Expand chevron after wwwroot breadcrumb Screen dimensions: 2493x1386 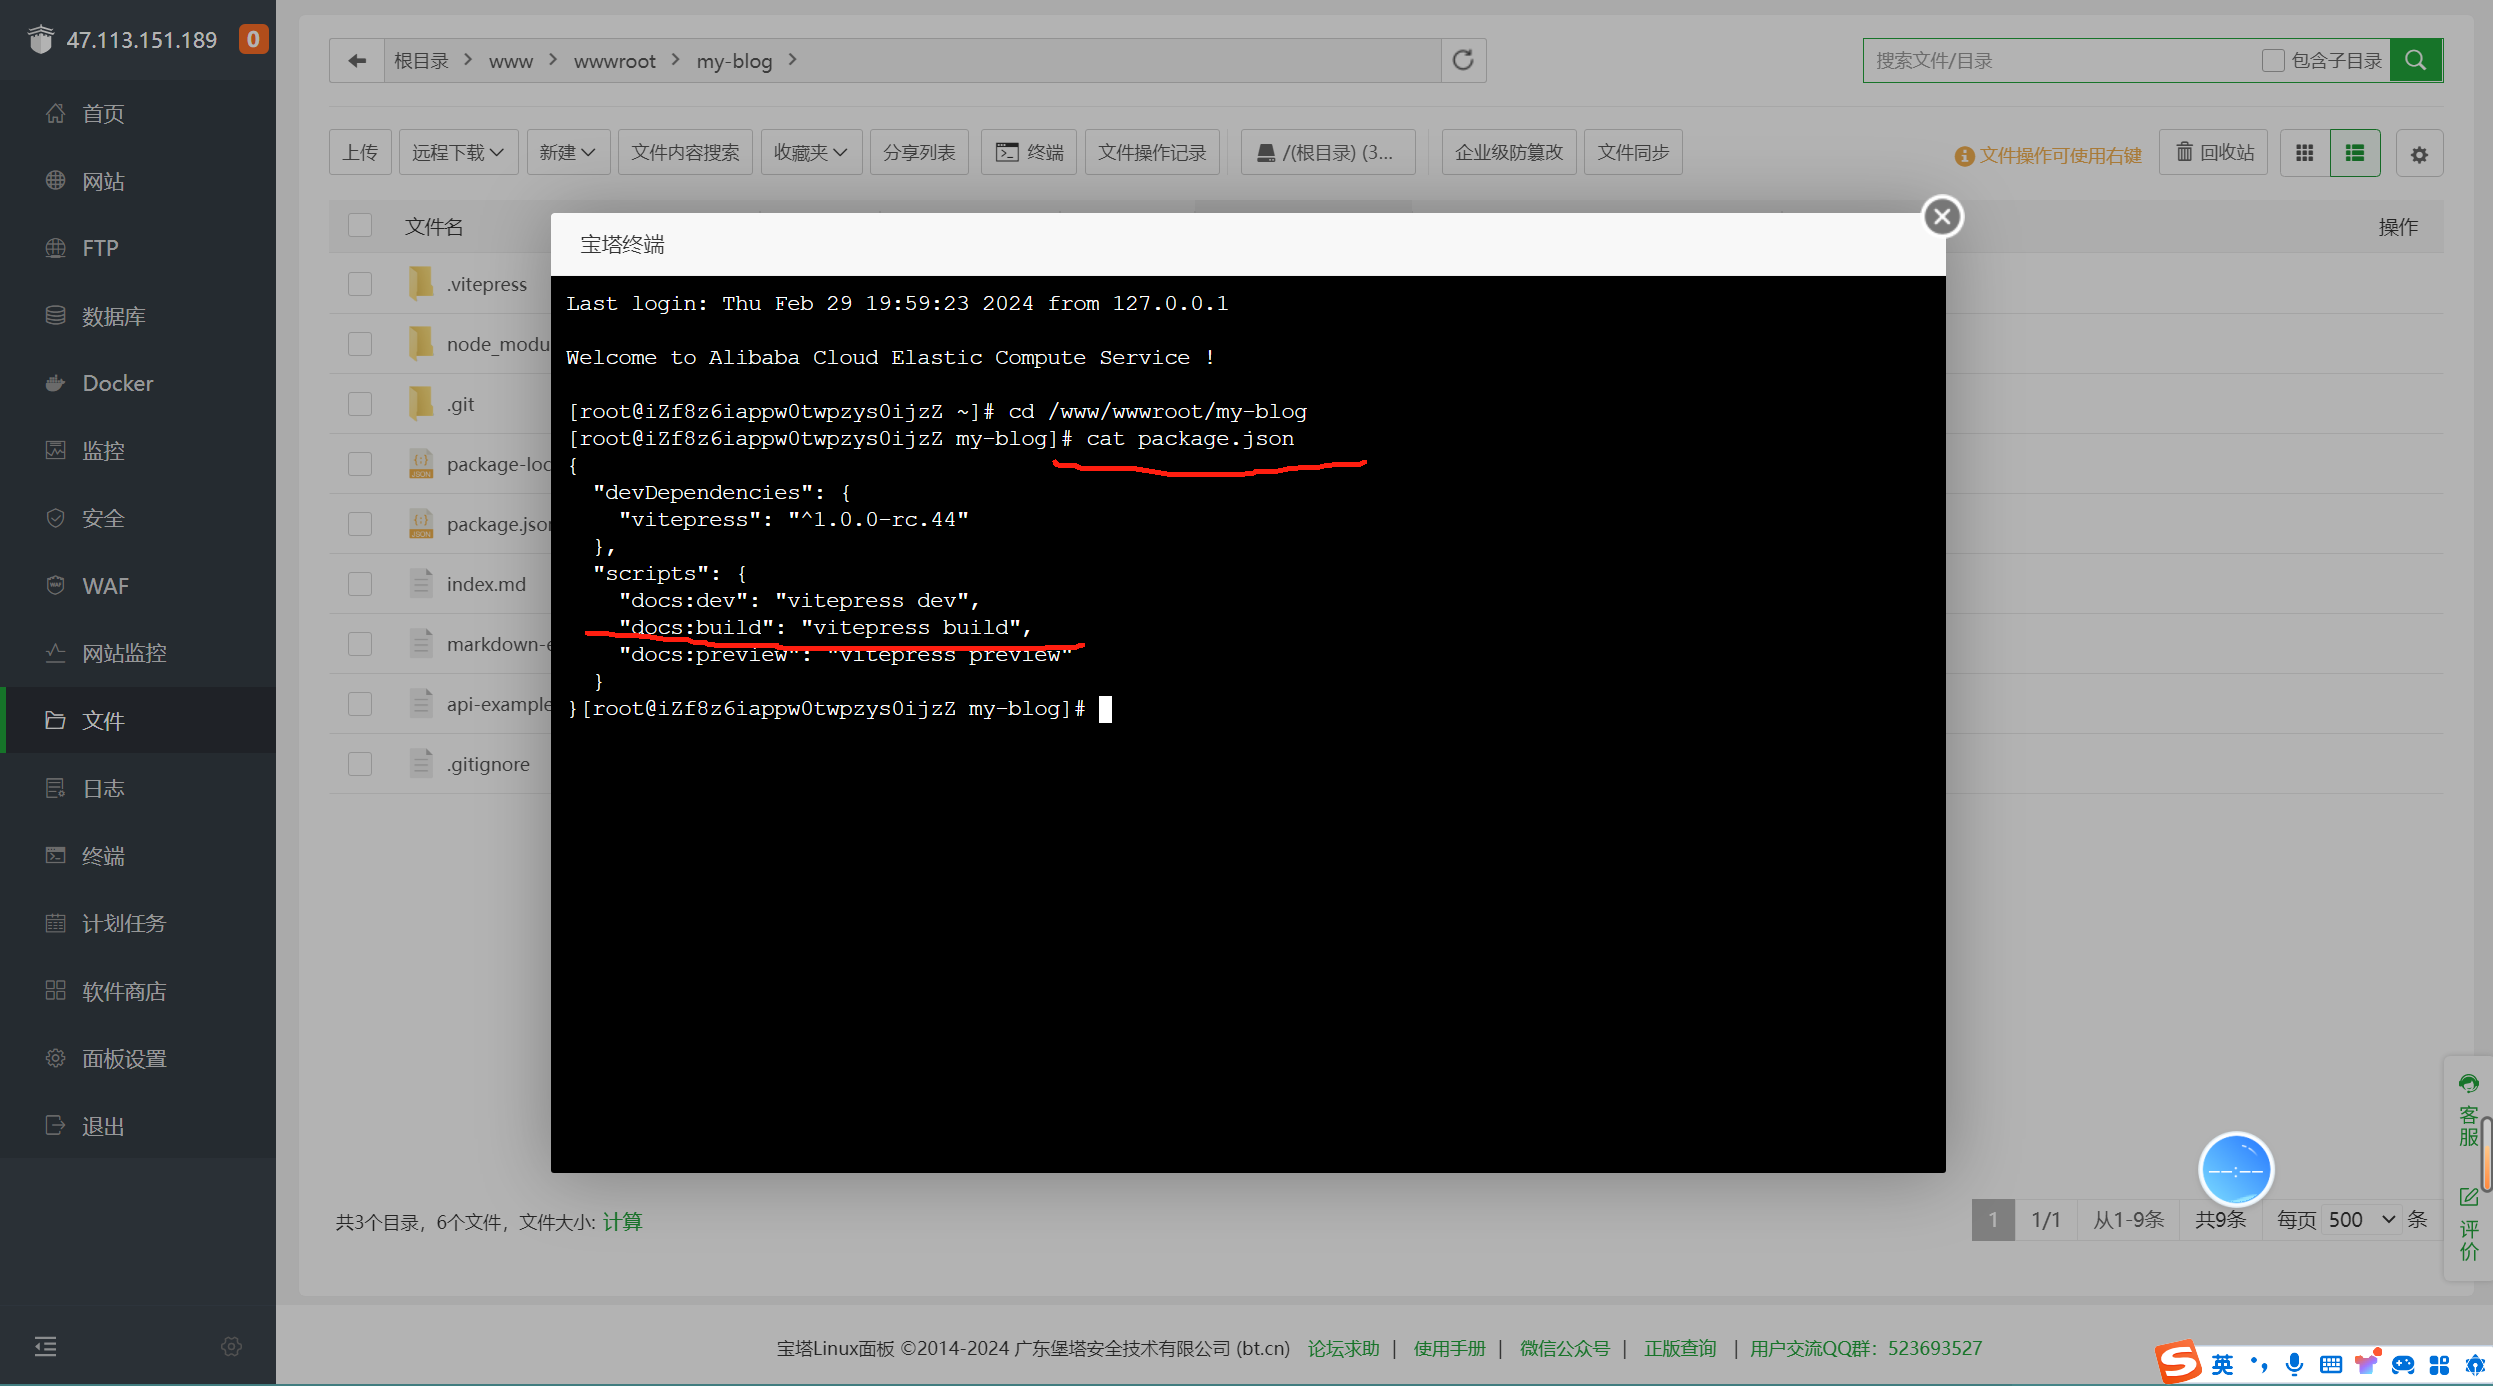click(x=675, y=60)
